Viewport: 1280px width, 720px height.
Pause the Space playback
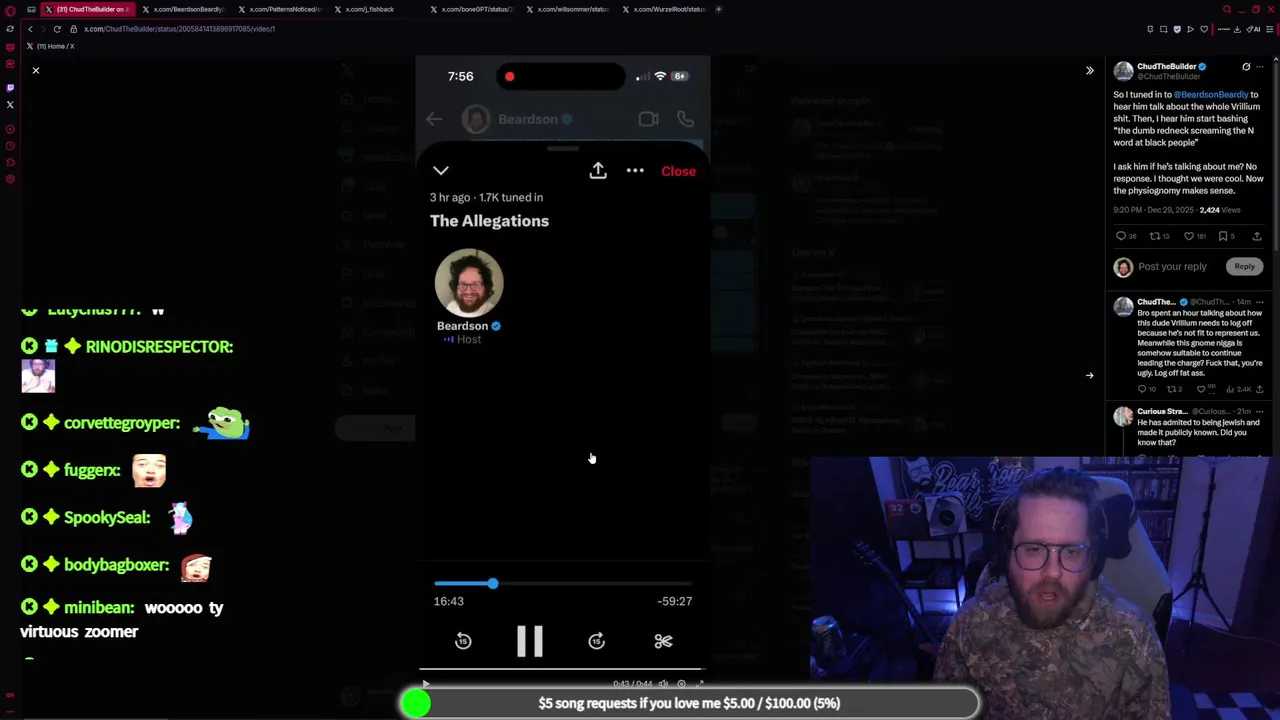point(530,641)
